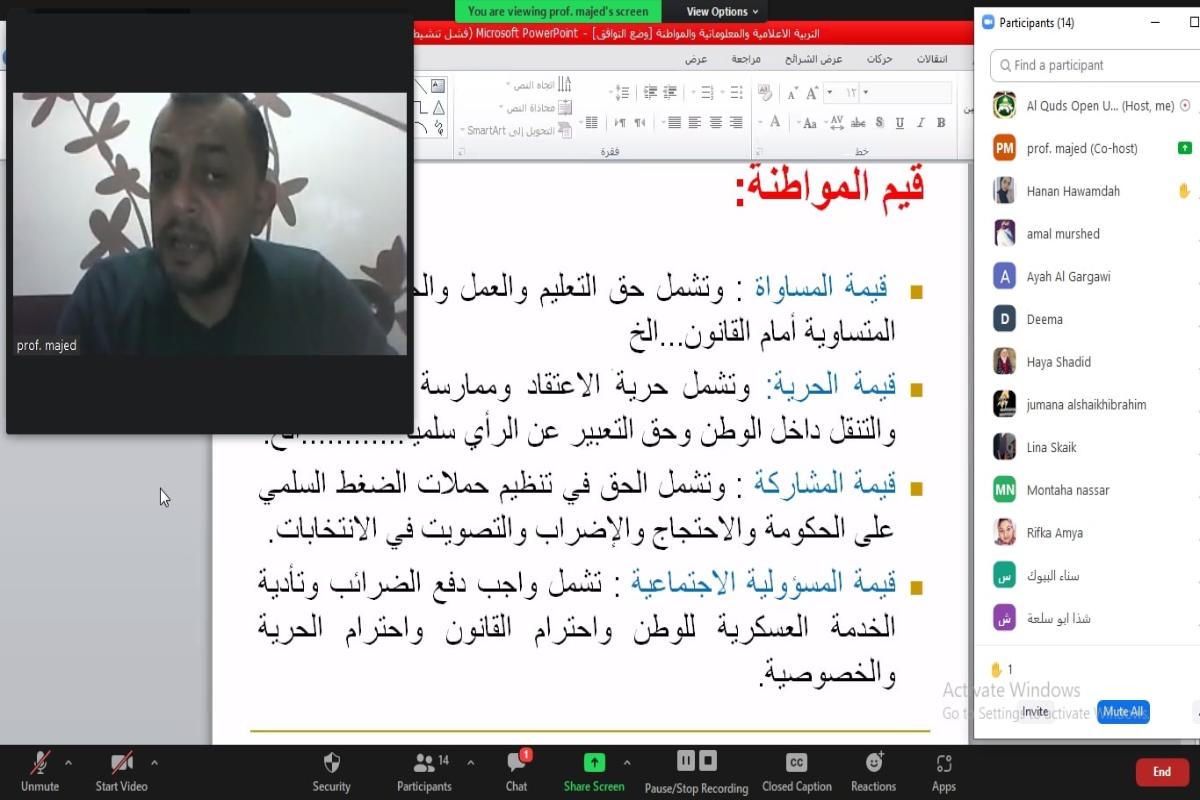Expand share options caret next to Share Screen
The width and height of the screenshot is (1200, 800).
627,762
